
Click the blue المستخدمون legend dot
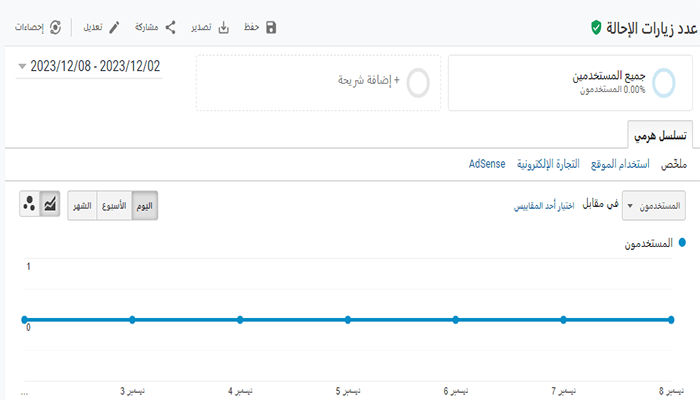pyautogui.click(x=682, y=243)
